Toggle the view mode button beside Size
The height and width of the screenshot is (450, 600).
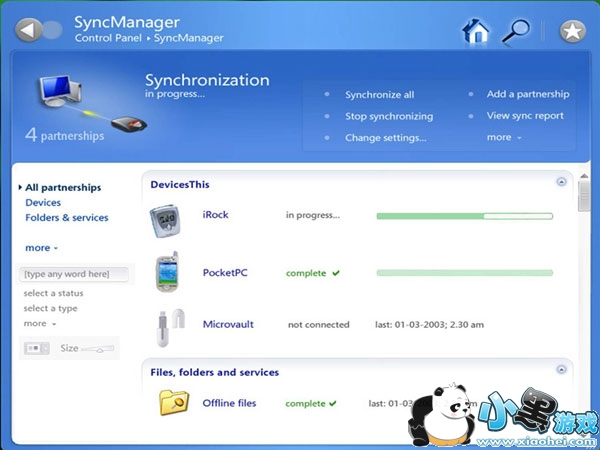pyautogui.click(x=36, y=348)
